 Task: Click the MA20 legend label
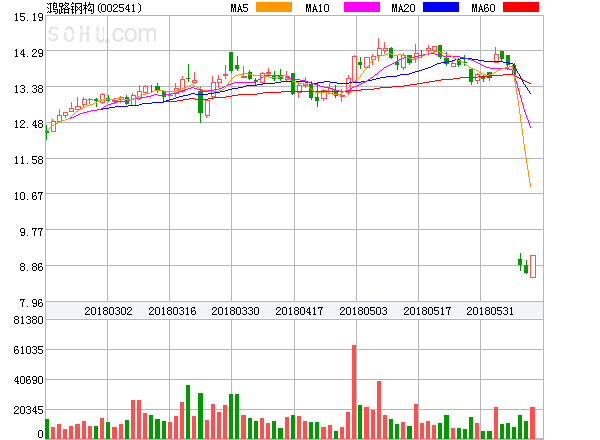[x=403, y=8]
